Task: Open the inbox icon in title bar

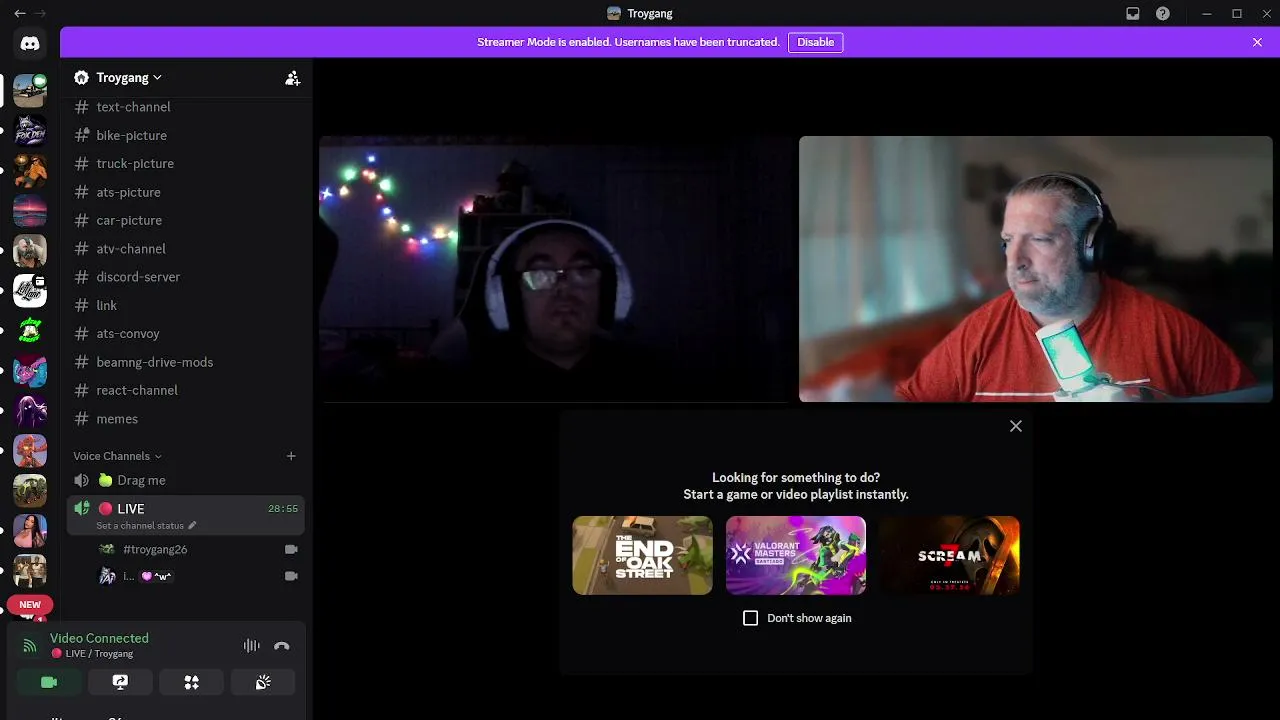Action: coord(1133,14)
